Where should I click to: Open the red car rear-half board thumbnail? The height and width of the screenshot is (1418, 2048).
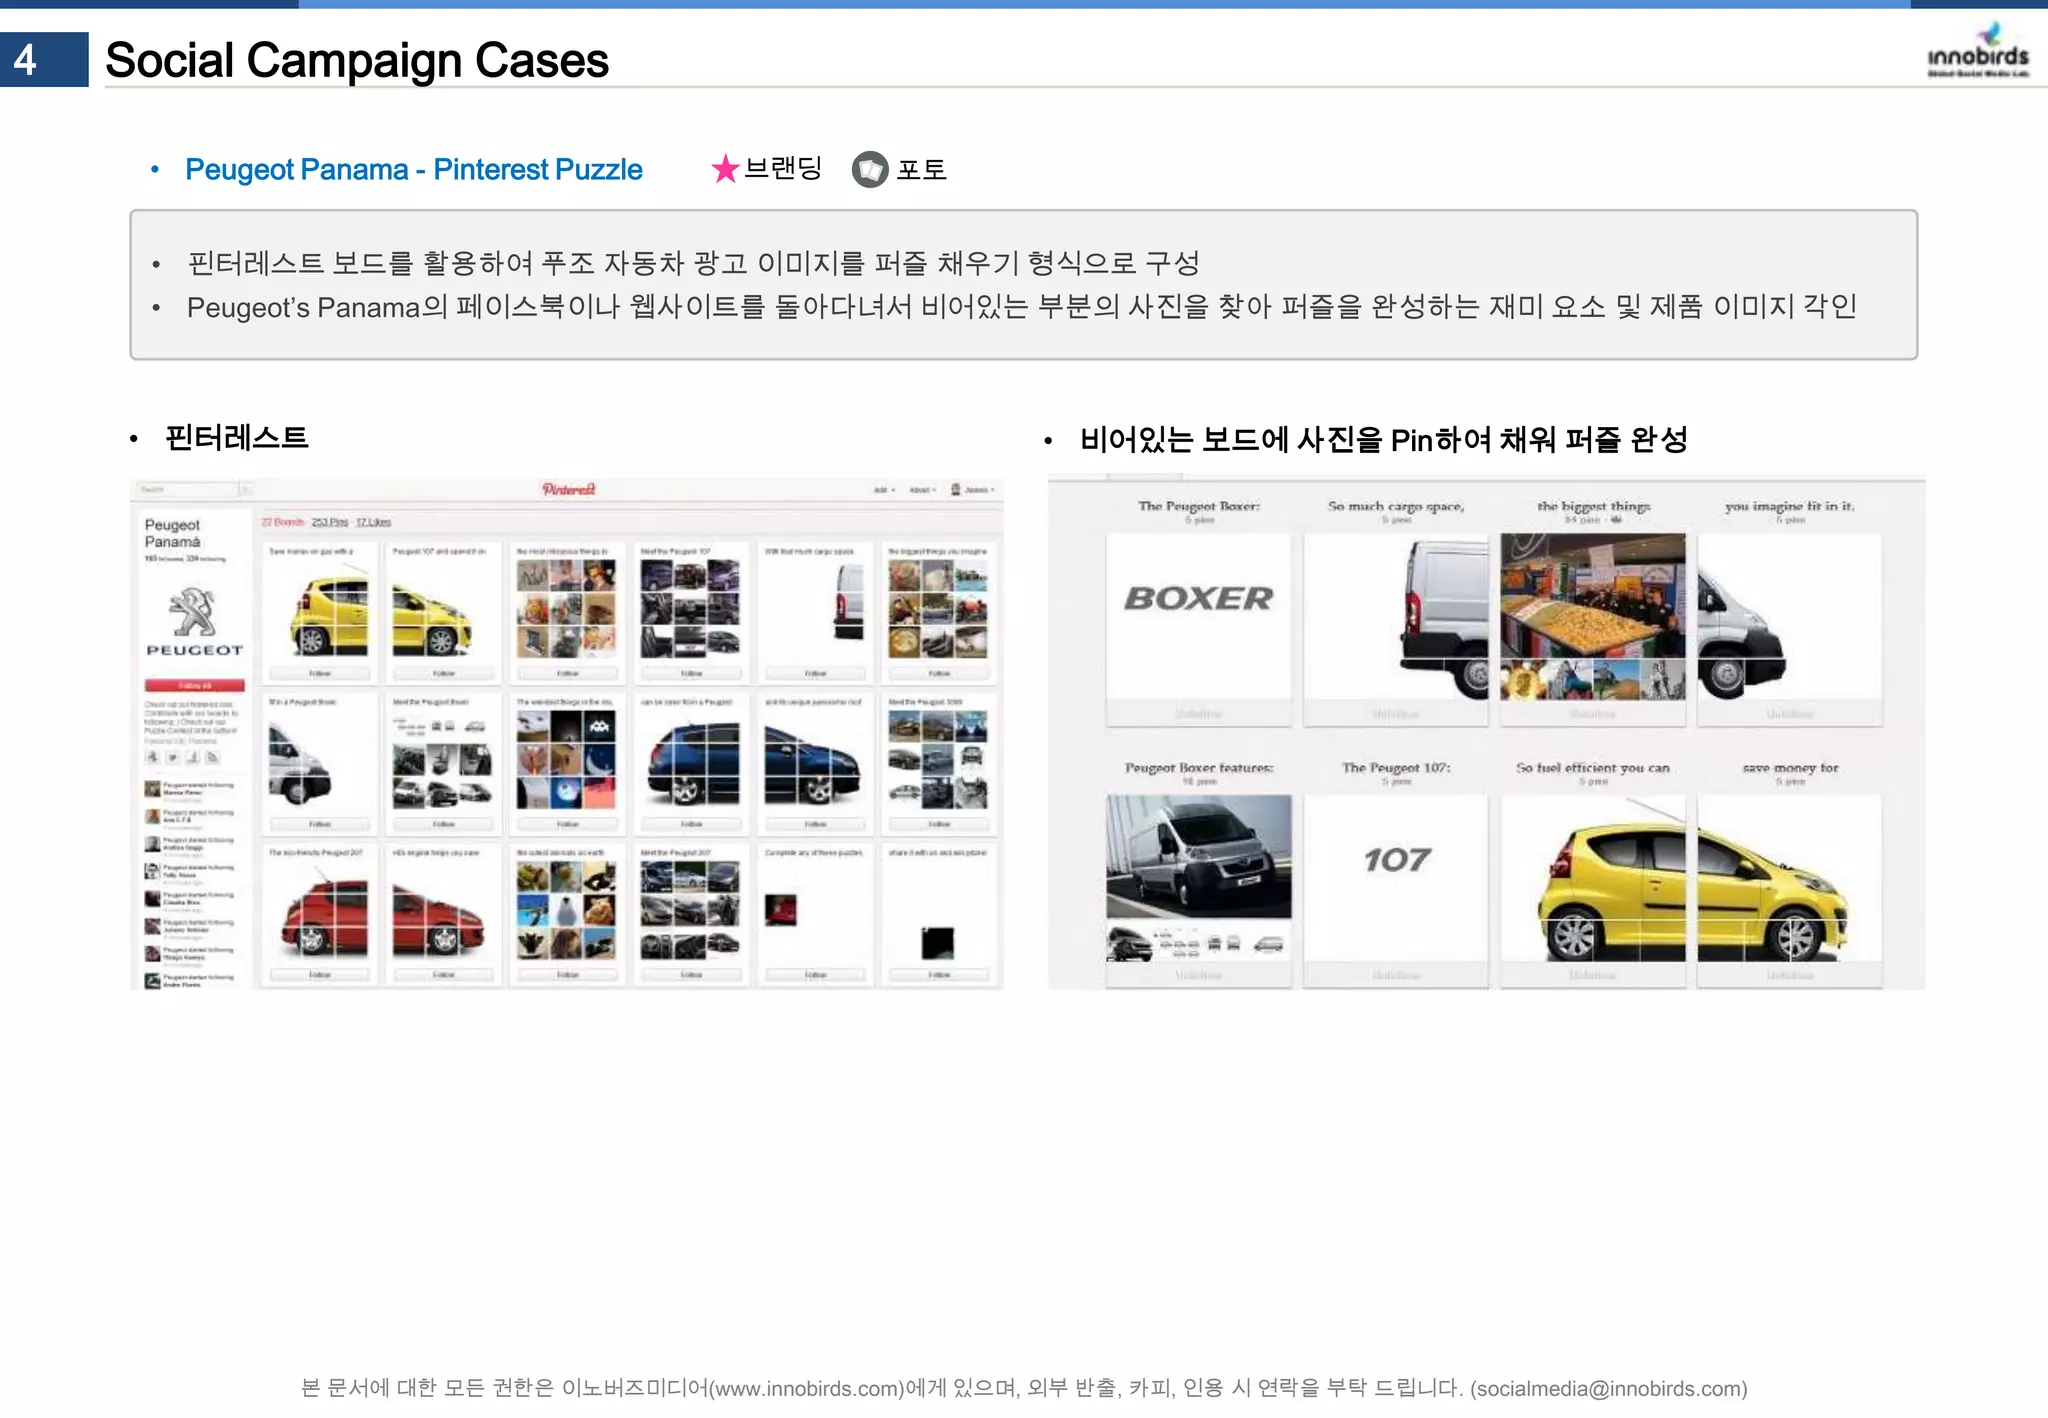tap(319, 911)
